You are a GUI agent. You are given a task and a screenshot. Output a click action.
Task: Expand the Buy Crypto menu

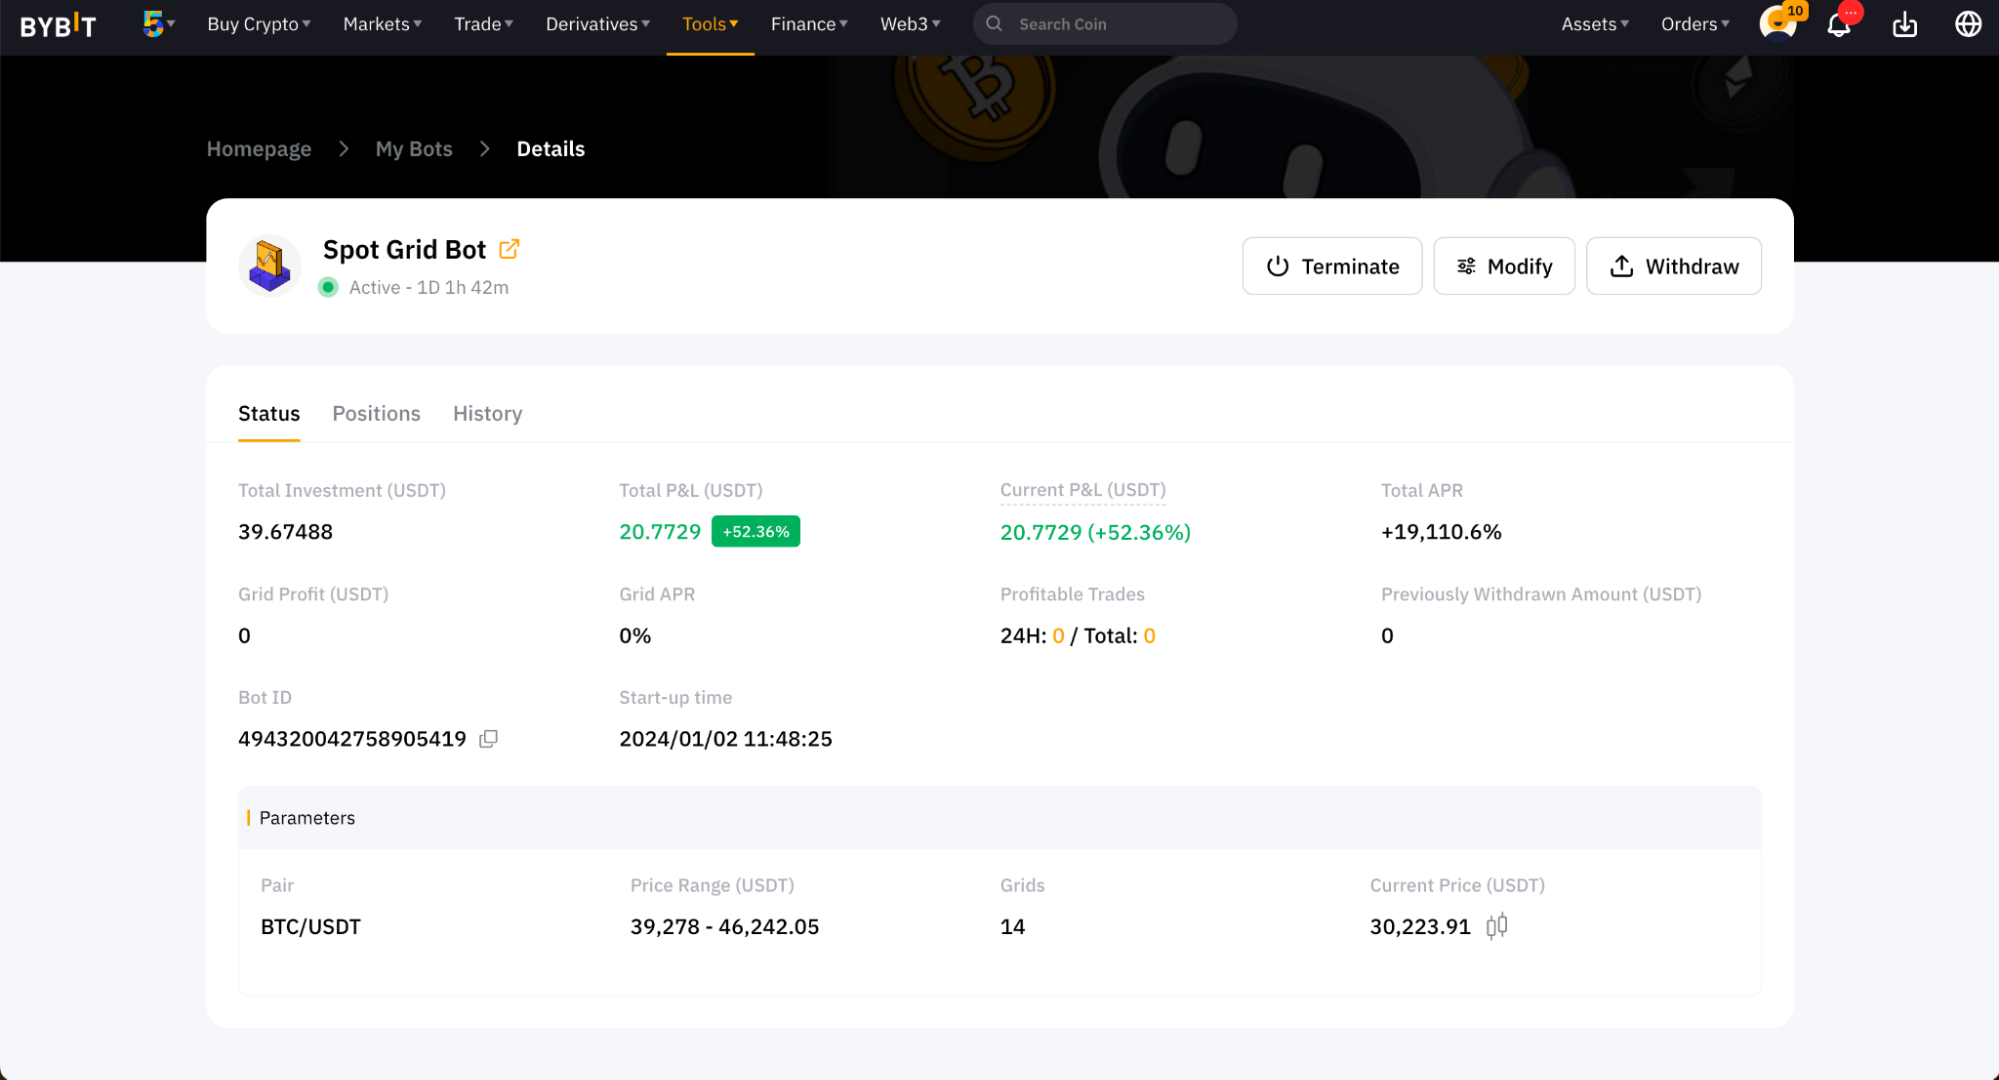[x=258, y=24]
